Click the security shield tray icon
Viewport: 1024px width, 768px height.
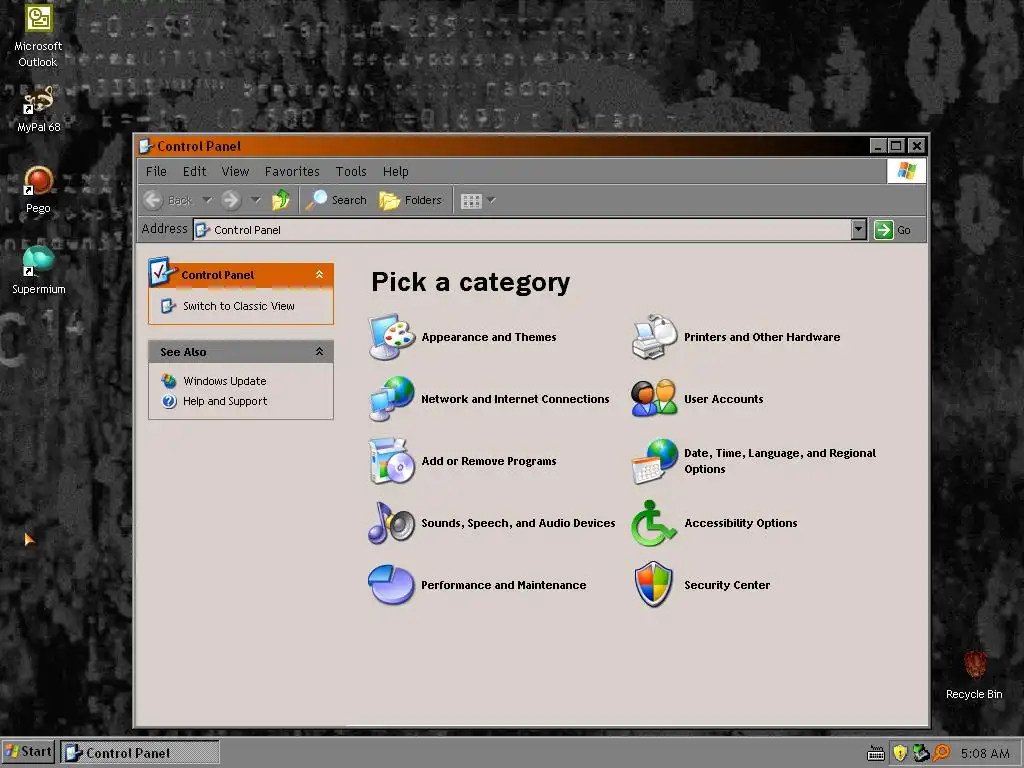(900, 753)
